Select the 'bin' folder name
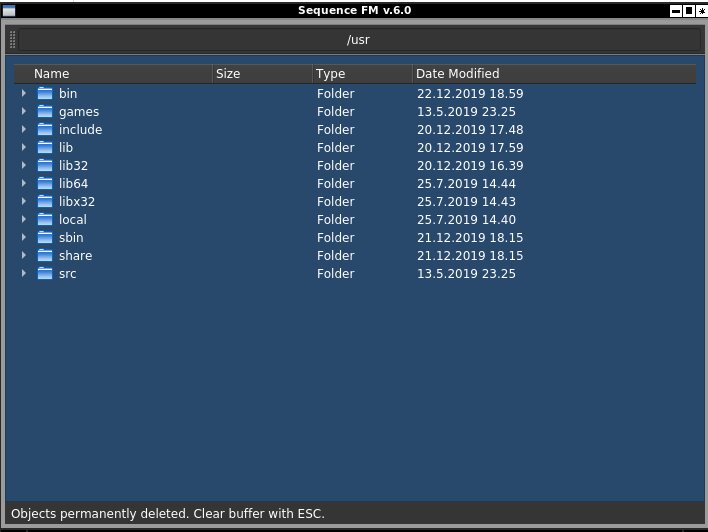Screen dimensions: 708x532 [68, 93]
